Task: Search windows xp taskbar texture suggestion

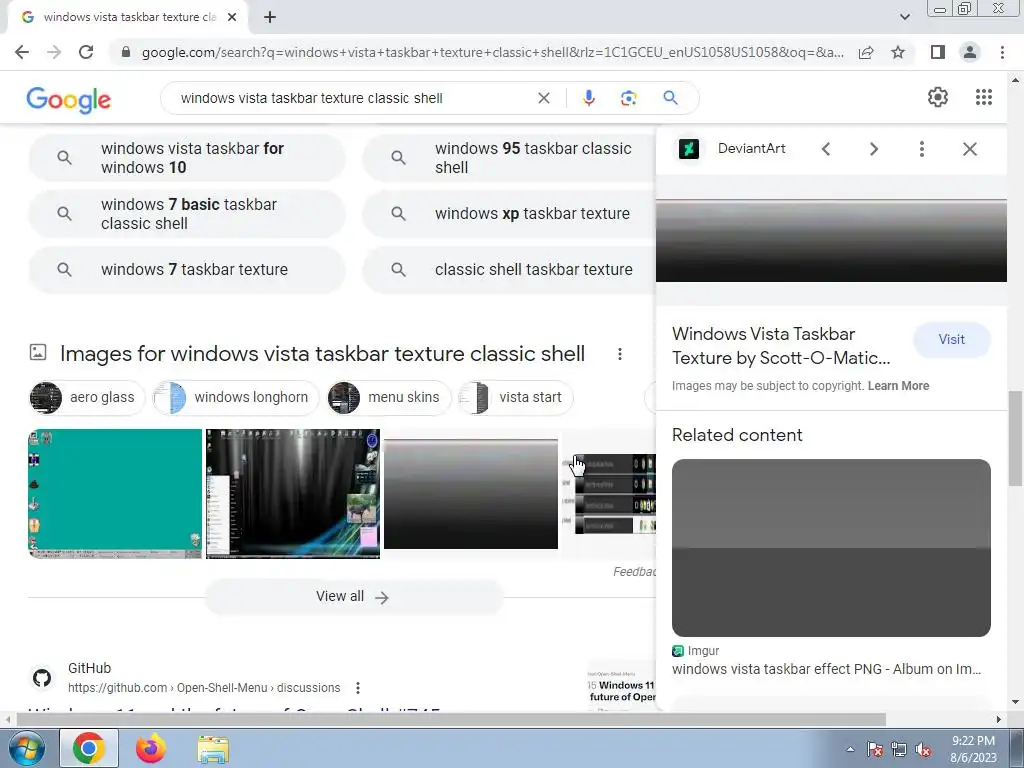Action: tap(509, 214)
